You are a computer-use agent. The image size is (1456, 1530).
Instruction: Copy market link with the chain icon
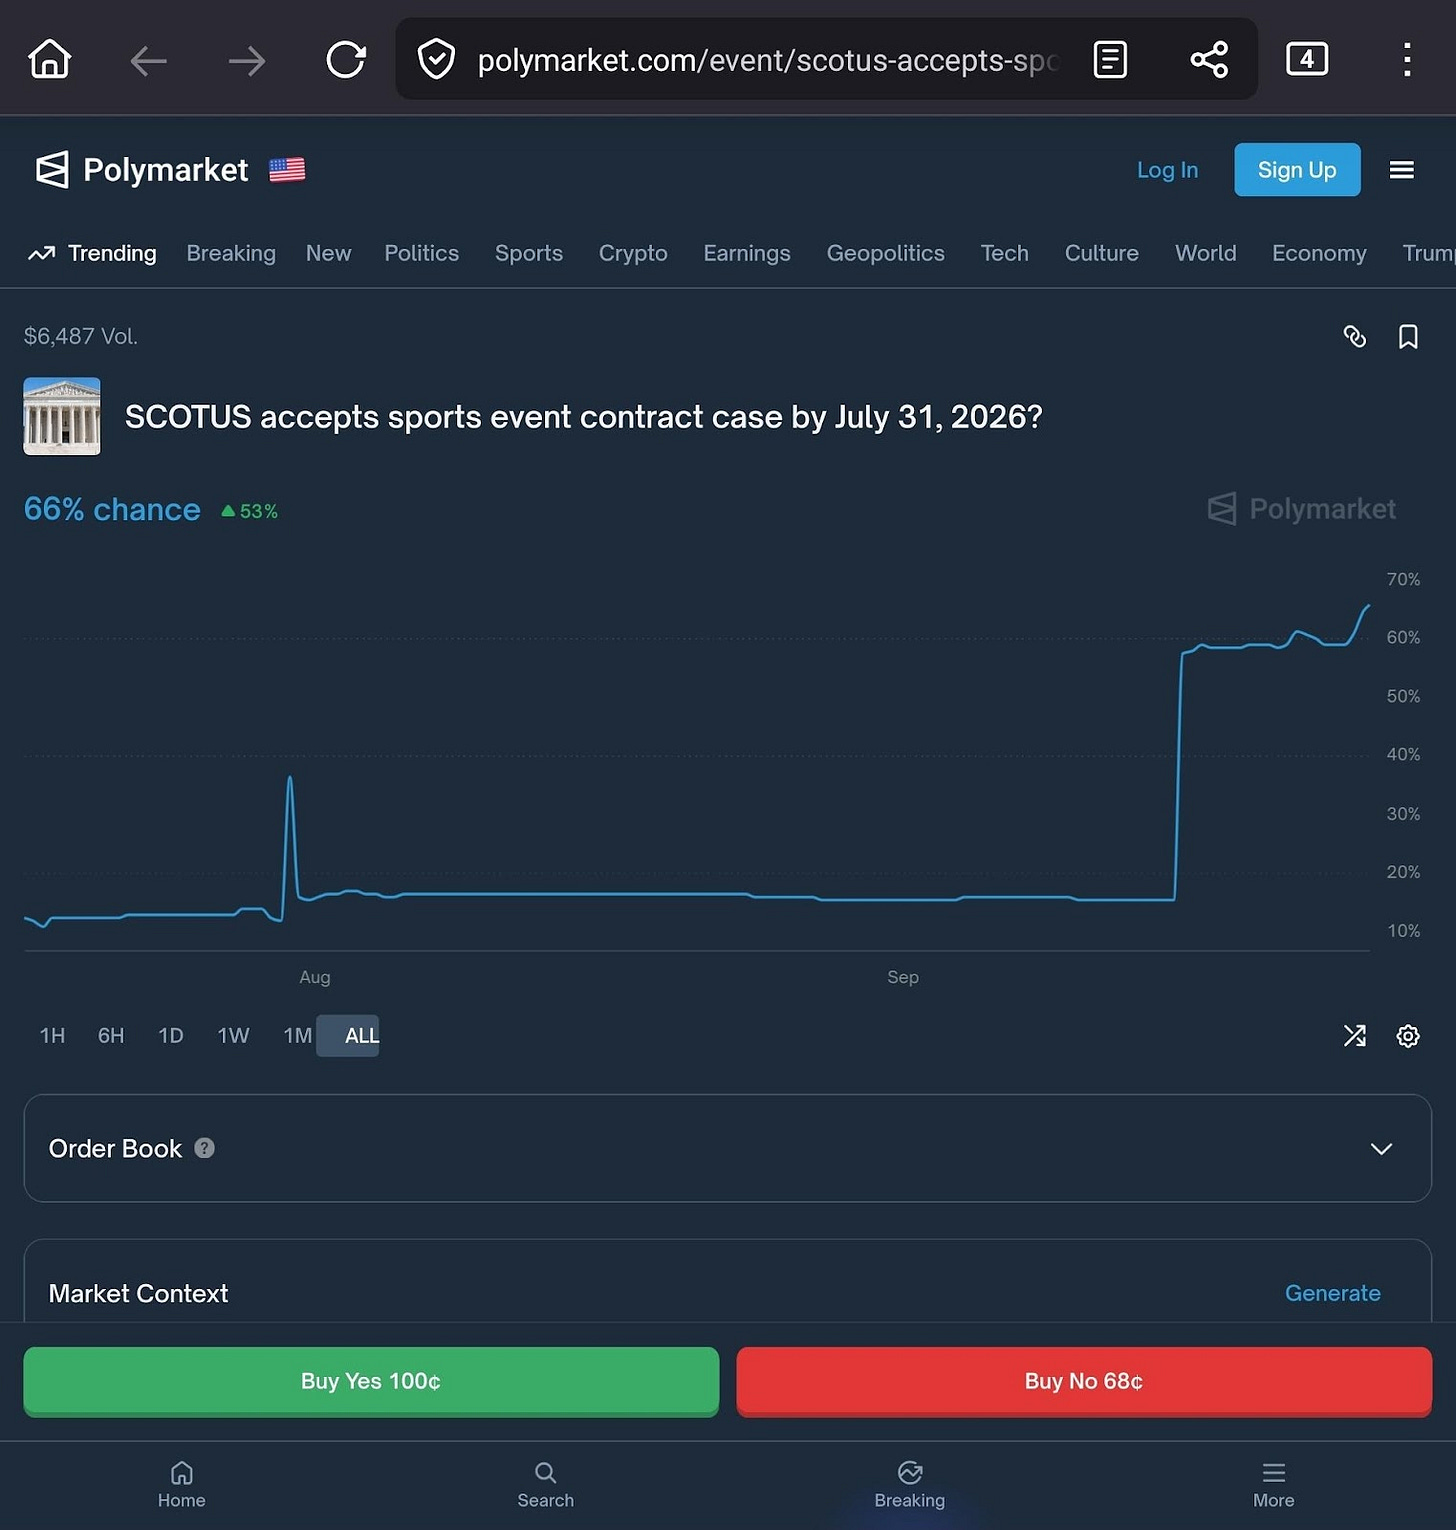tap(1354, 337)
